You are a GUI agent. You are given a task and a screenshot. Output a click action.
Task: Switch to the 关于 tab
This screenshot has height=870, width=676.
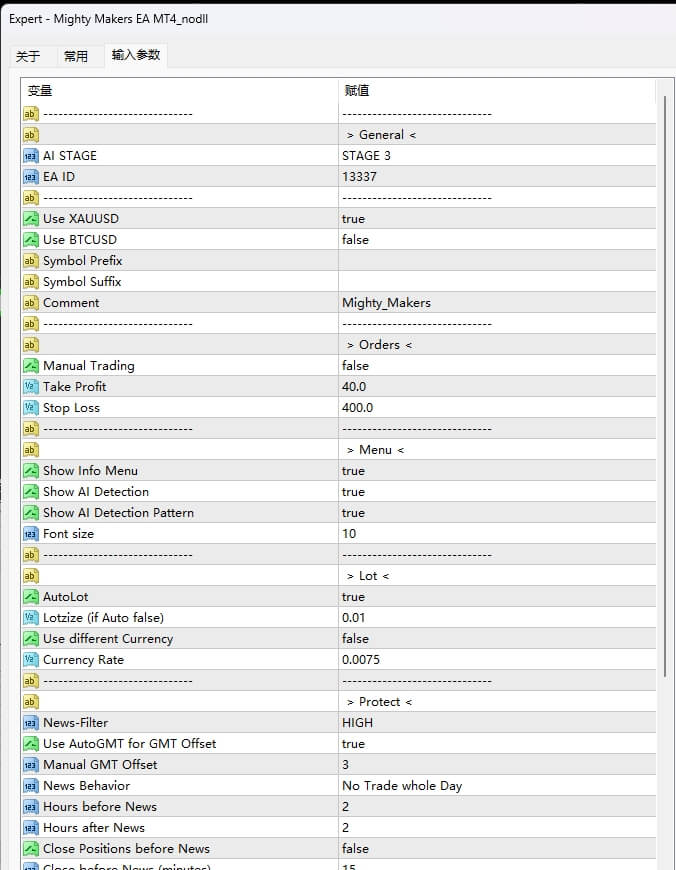28,56
